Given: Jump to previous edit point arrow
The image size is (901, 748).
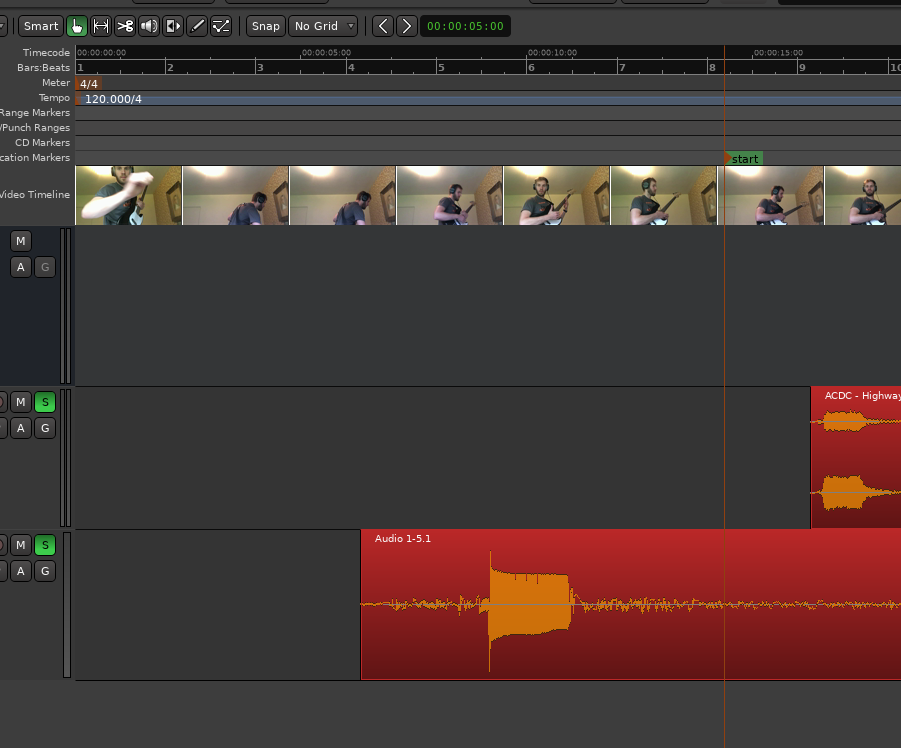Looking at the screenshot, I should tap(382, 26).
